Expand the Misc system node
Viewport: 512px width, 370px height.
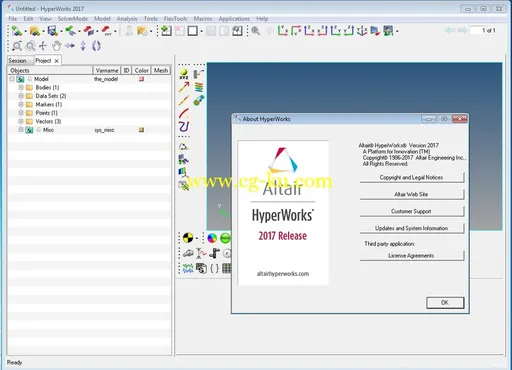pyautogui.click(x=21, y=130)
